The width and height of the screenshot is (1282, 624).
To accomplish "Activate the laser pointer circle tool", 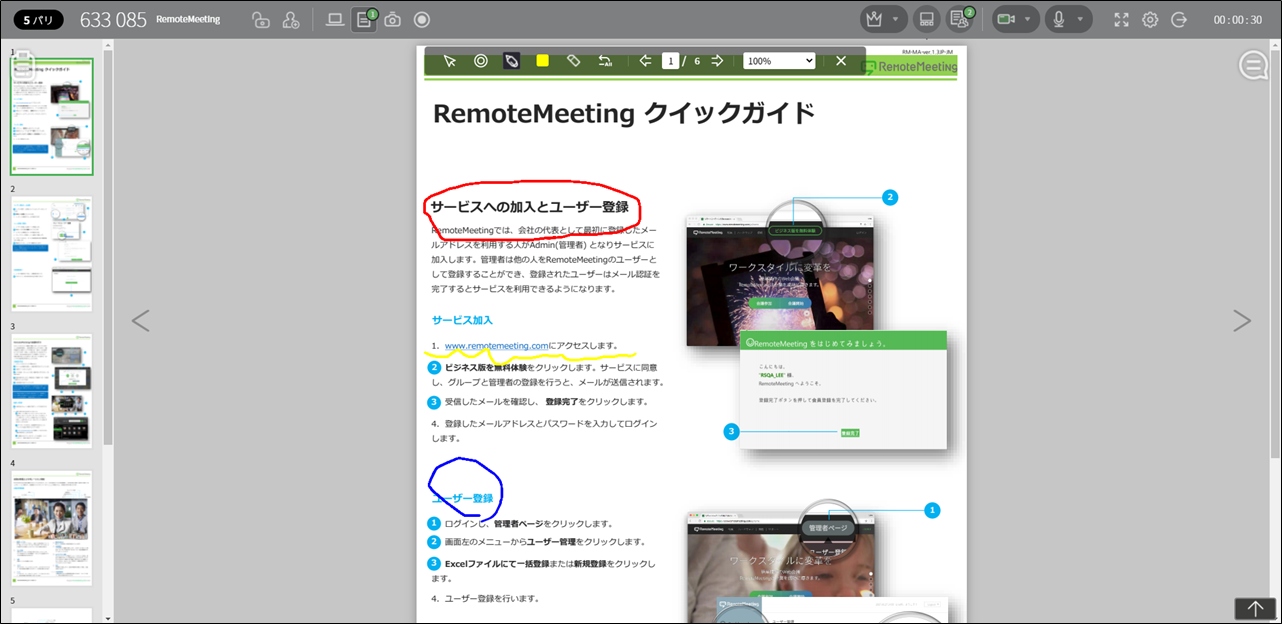I will [x=481, y=61].
